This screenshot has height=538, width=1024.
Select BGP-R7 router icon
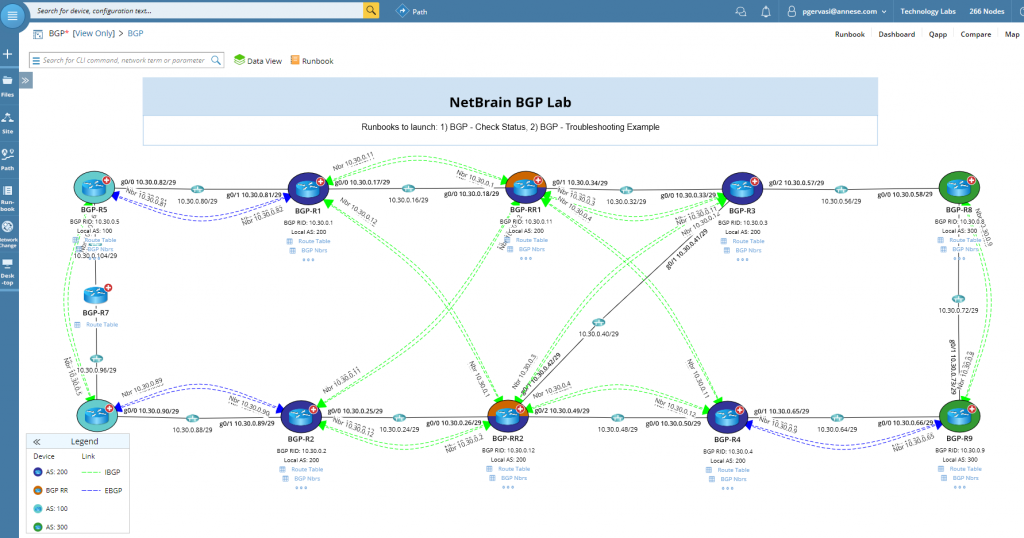click(96, 295)
